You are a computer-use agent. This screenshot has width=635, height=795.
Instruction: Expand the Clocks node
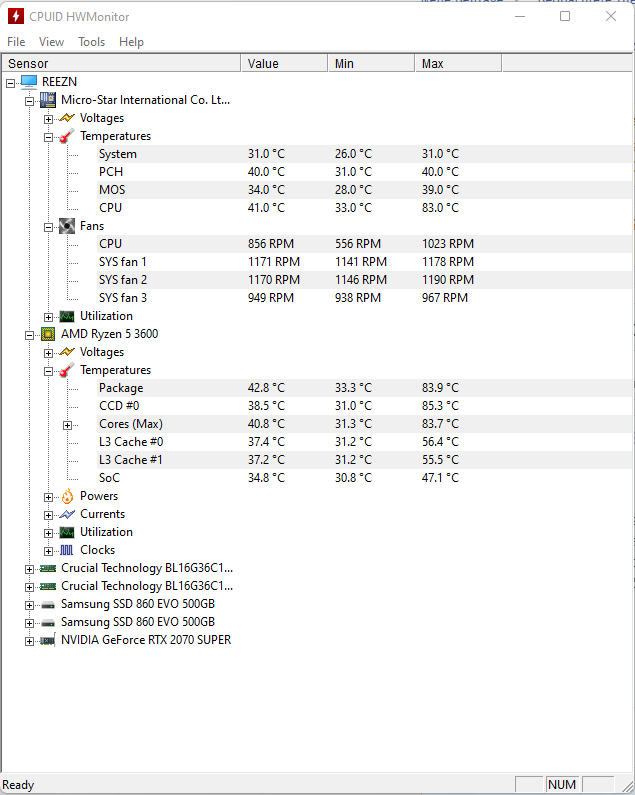48,552
